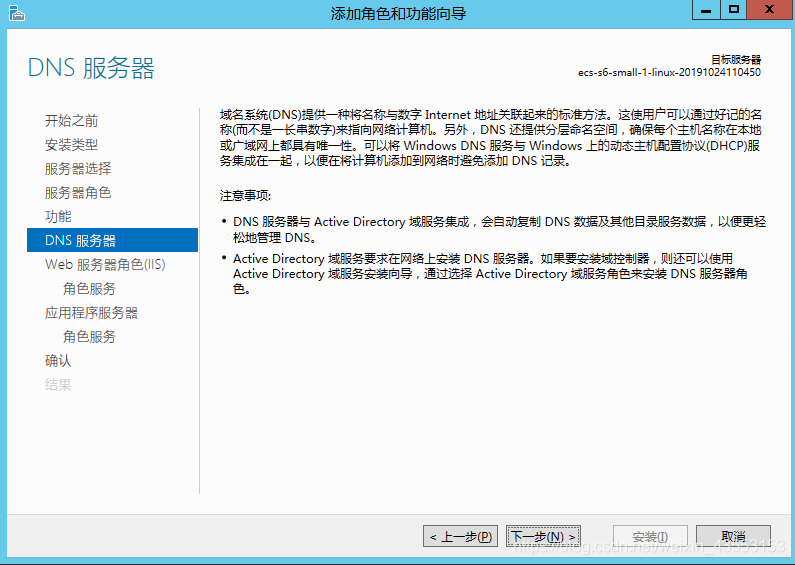
Task: Click the DNS 服务器 page heading
Action: click(x=91, y=69)
